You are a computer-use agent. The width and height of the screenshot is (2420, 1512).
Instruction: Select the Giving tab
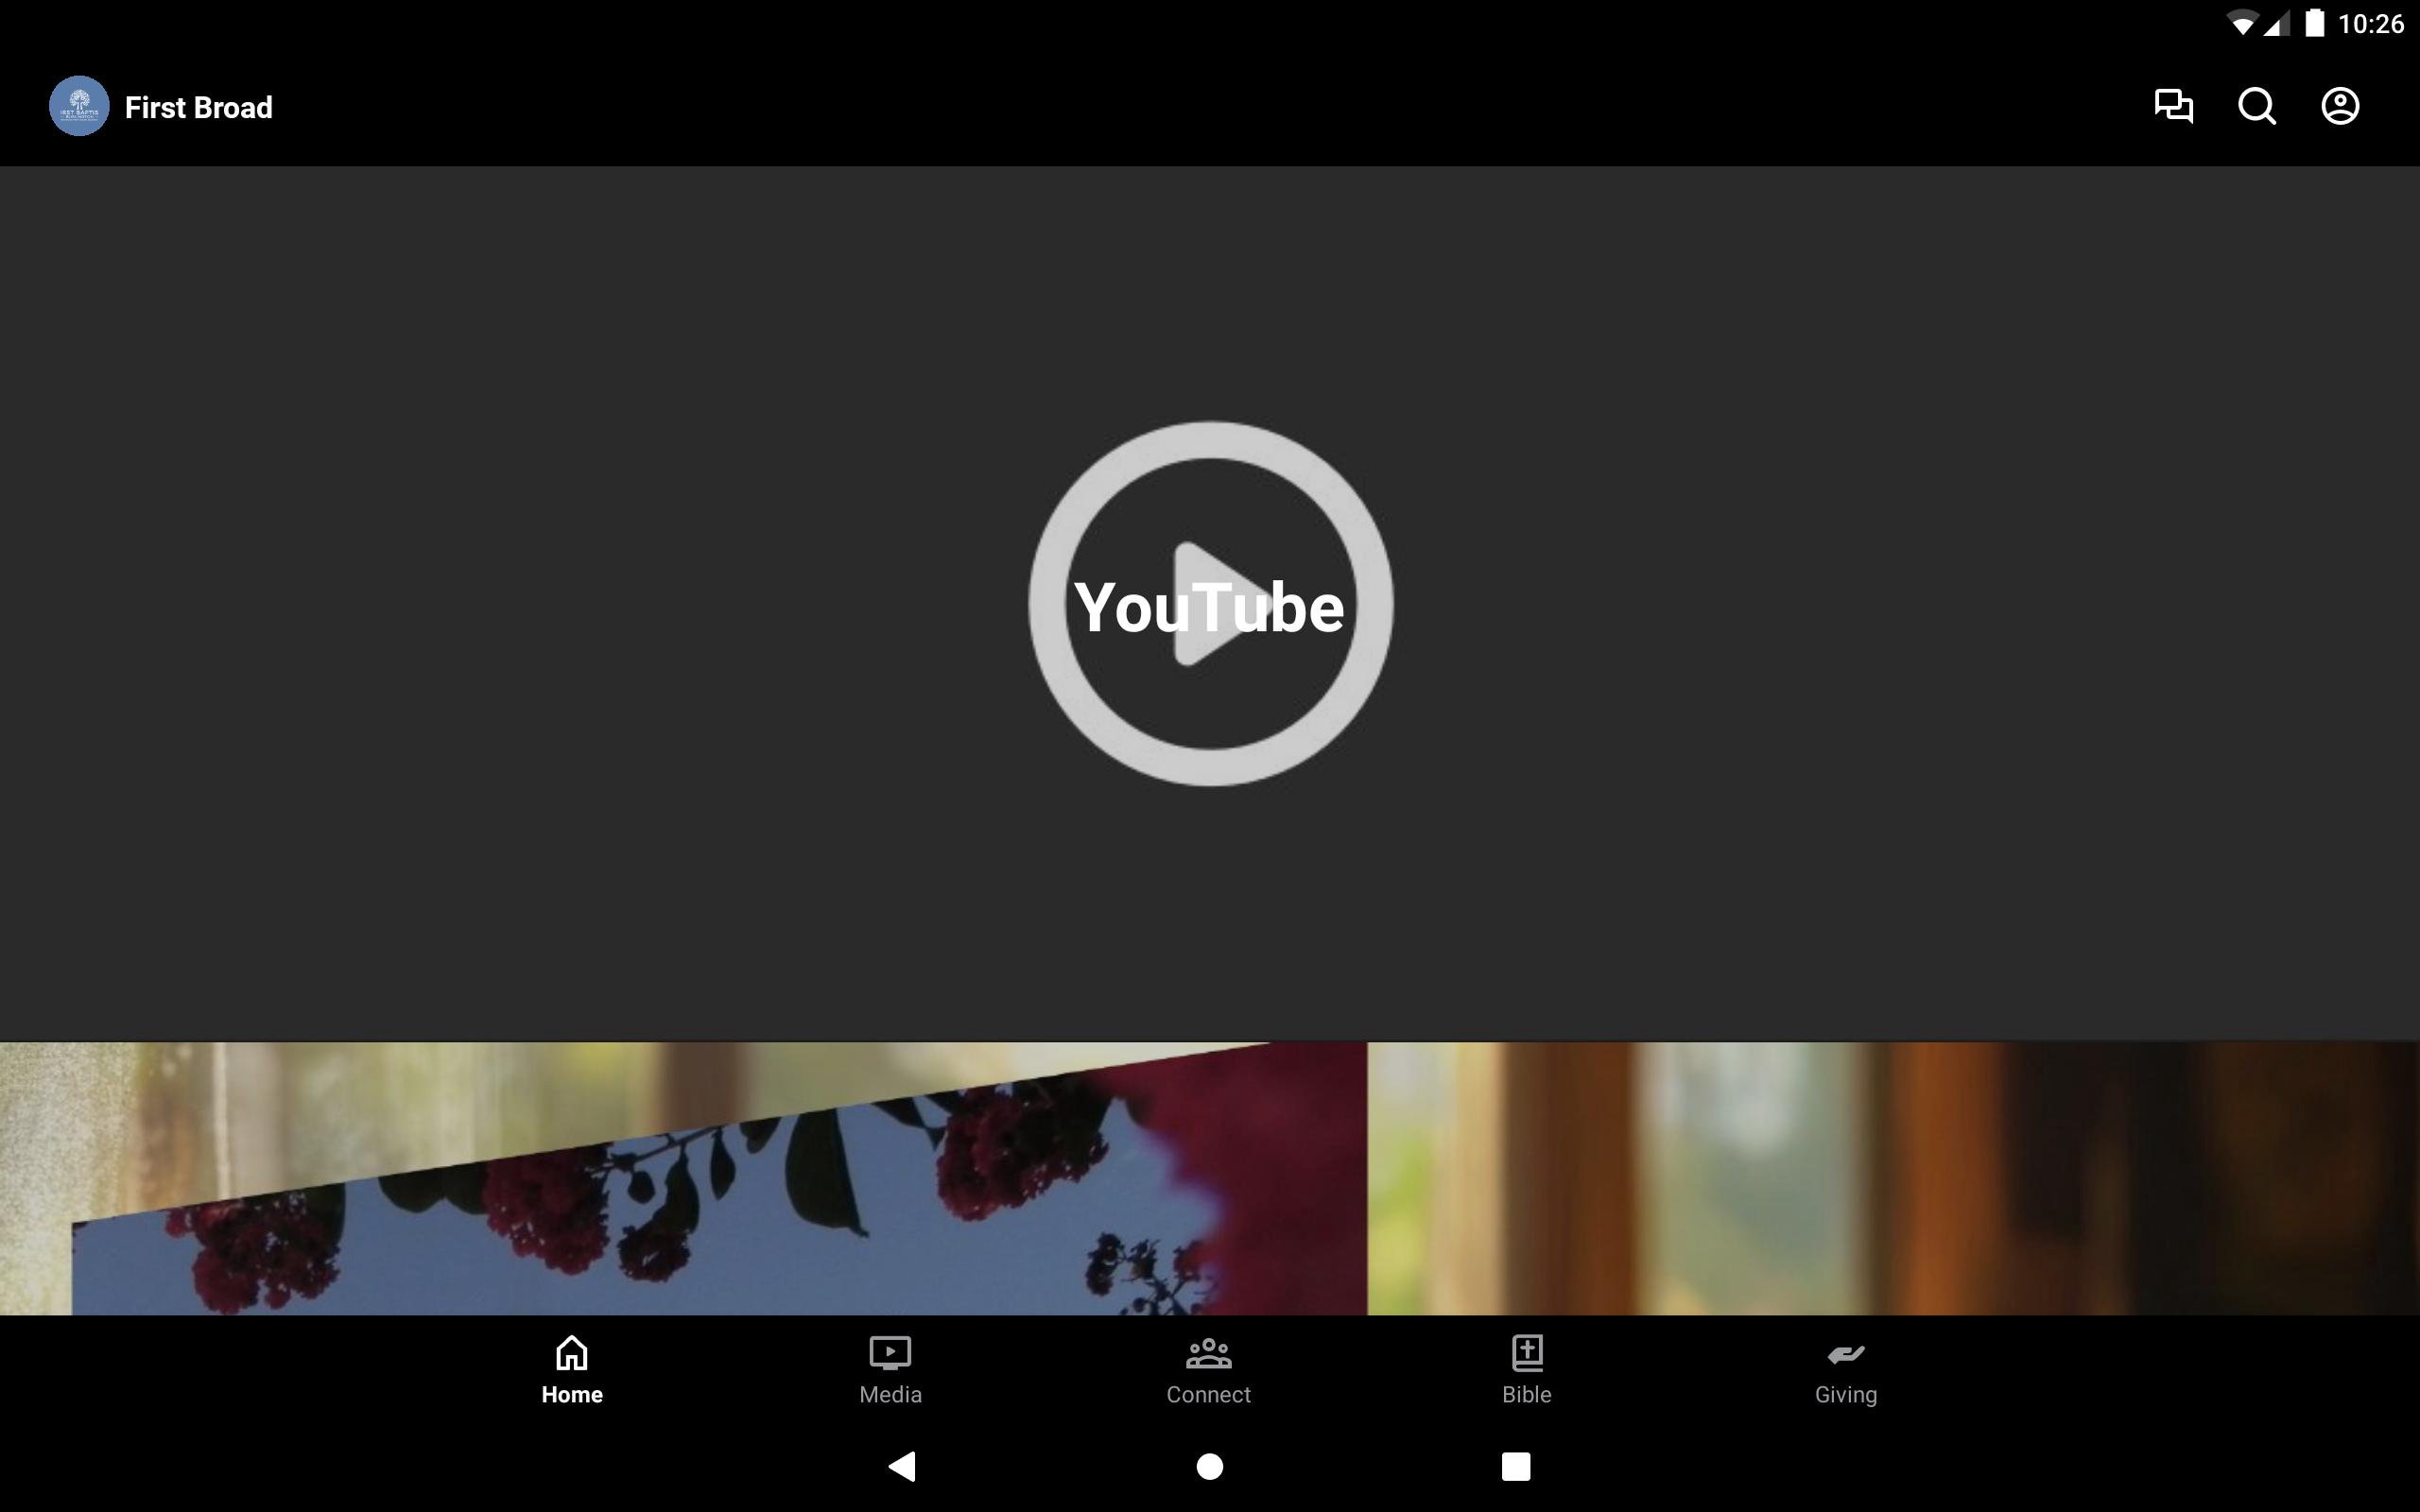(1845, 1370)
